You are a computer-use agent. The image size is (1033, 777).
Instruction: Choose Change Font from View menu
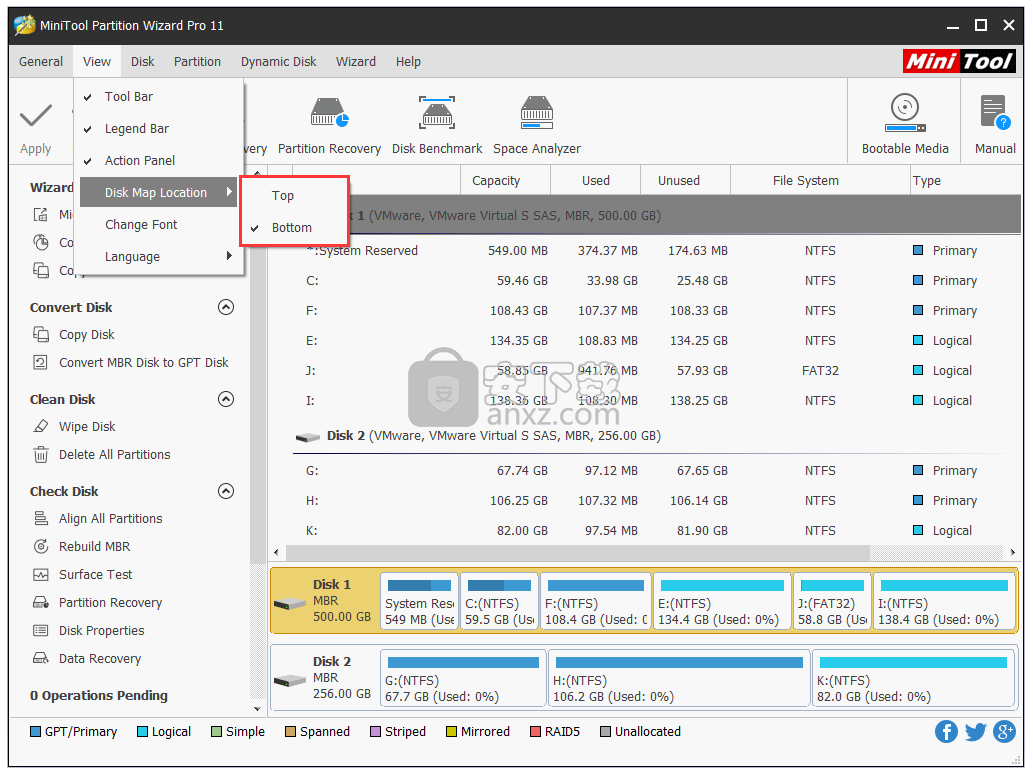pyautogui.click(x=141, y=225)
